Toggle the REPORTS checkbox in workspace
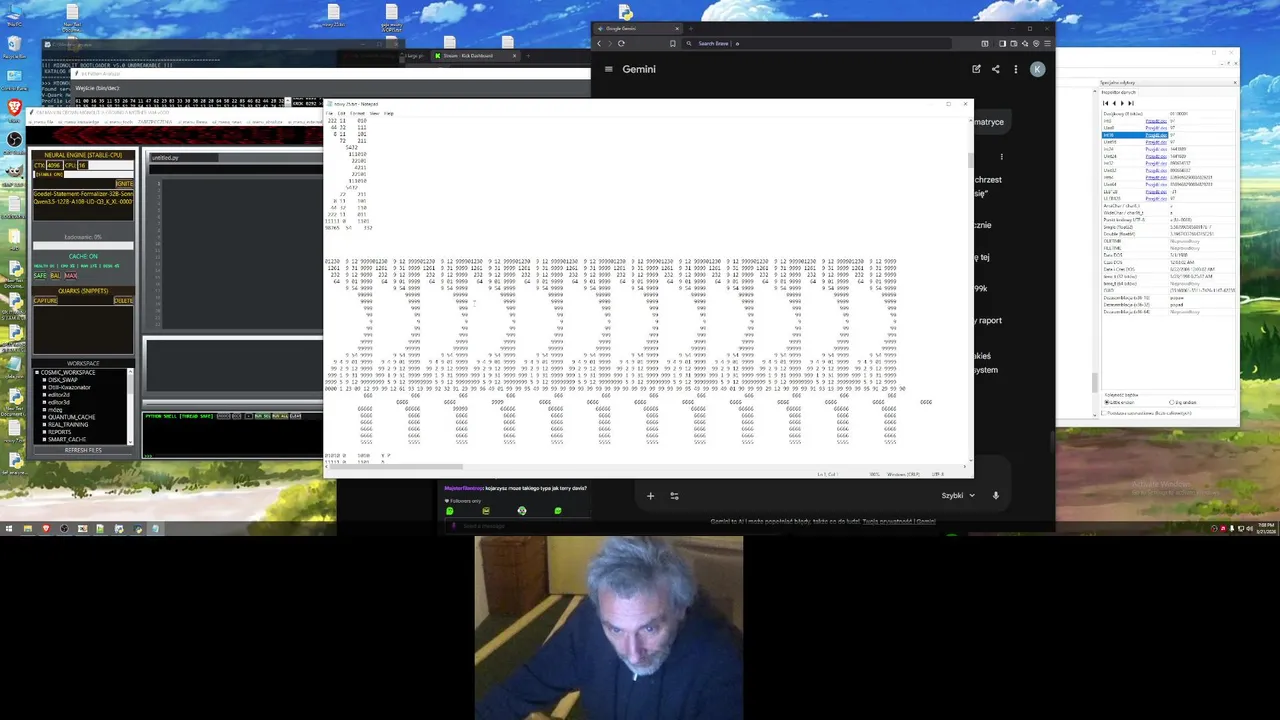 click(x=44, y=432)
